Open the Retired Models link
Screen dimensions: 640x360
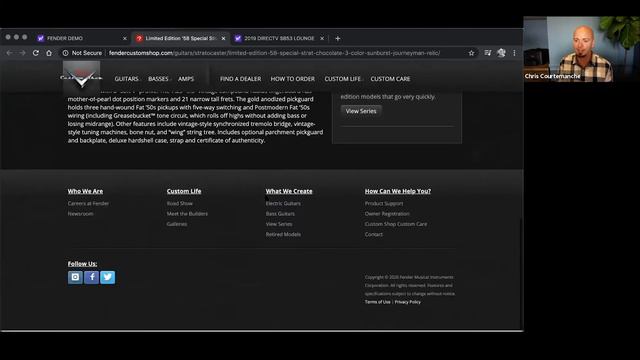[x=283, y=234]
